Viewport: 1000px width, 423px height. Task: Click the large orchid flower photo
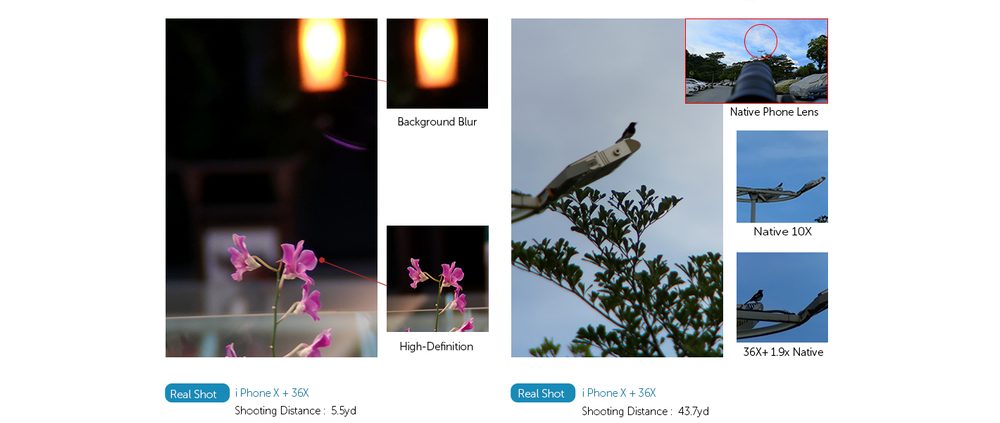271,188
